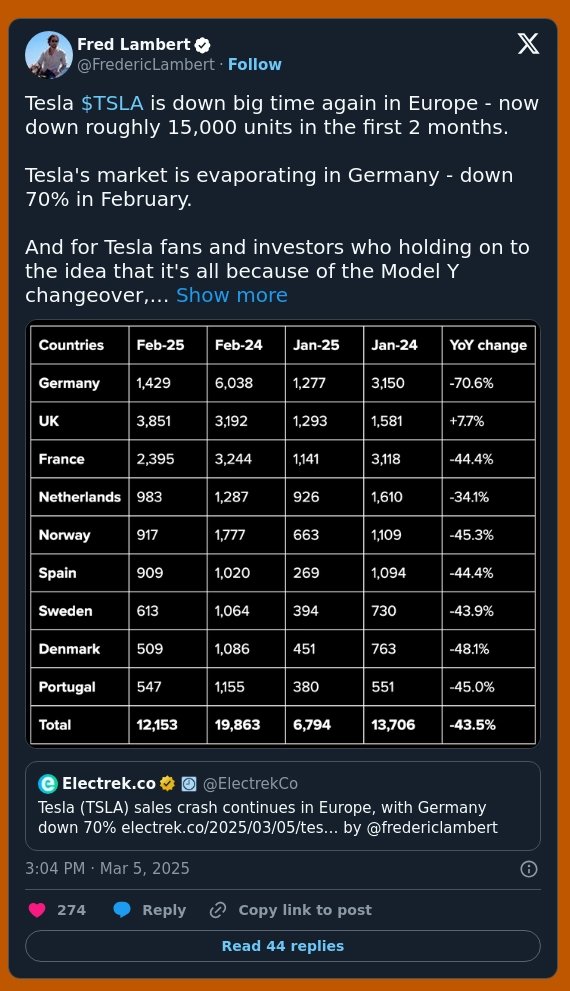Click Copy link to post
This screenshot has width=570, height=991.
(x=305, y=910)
